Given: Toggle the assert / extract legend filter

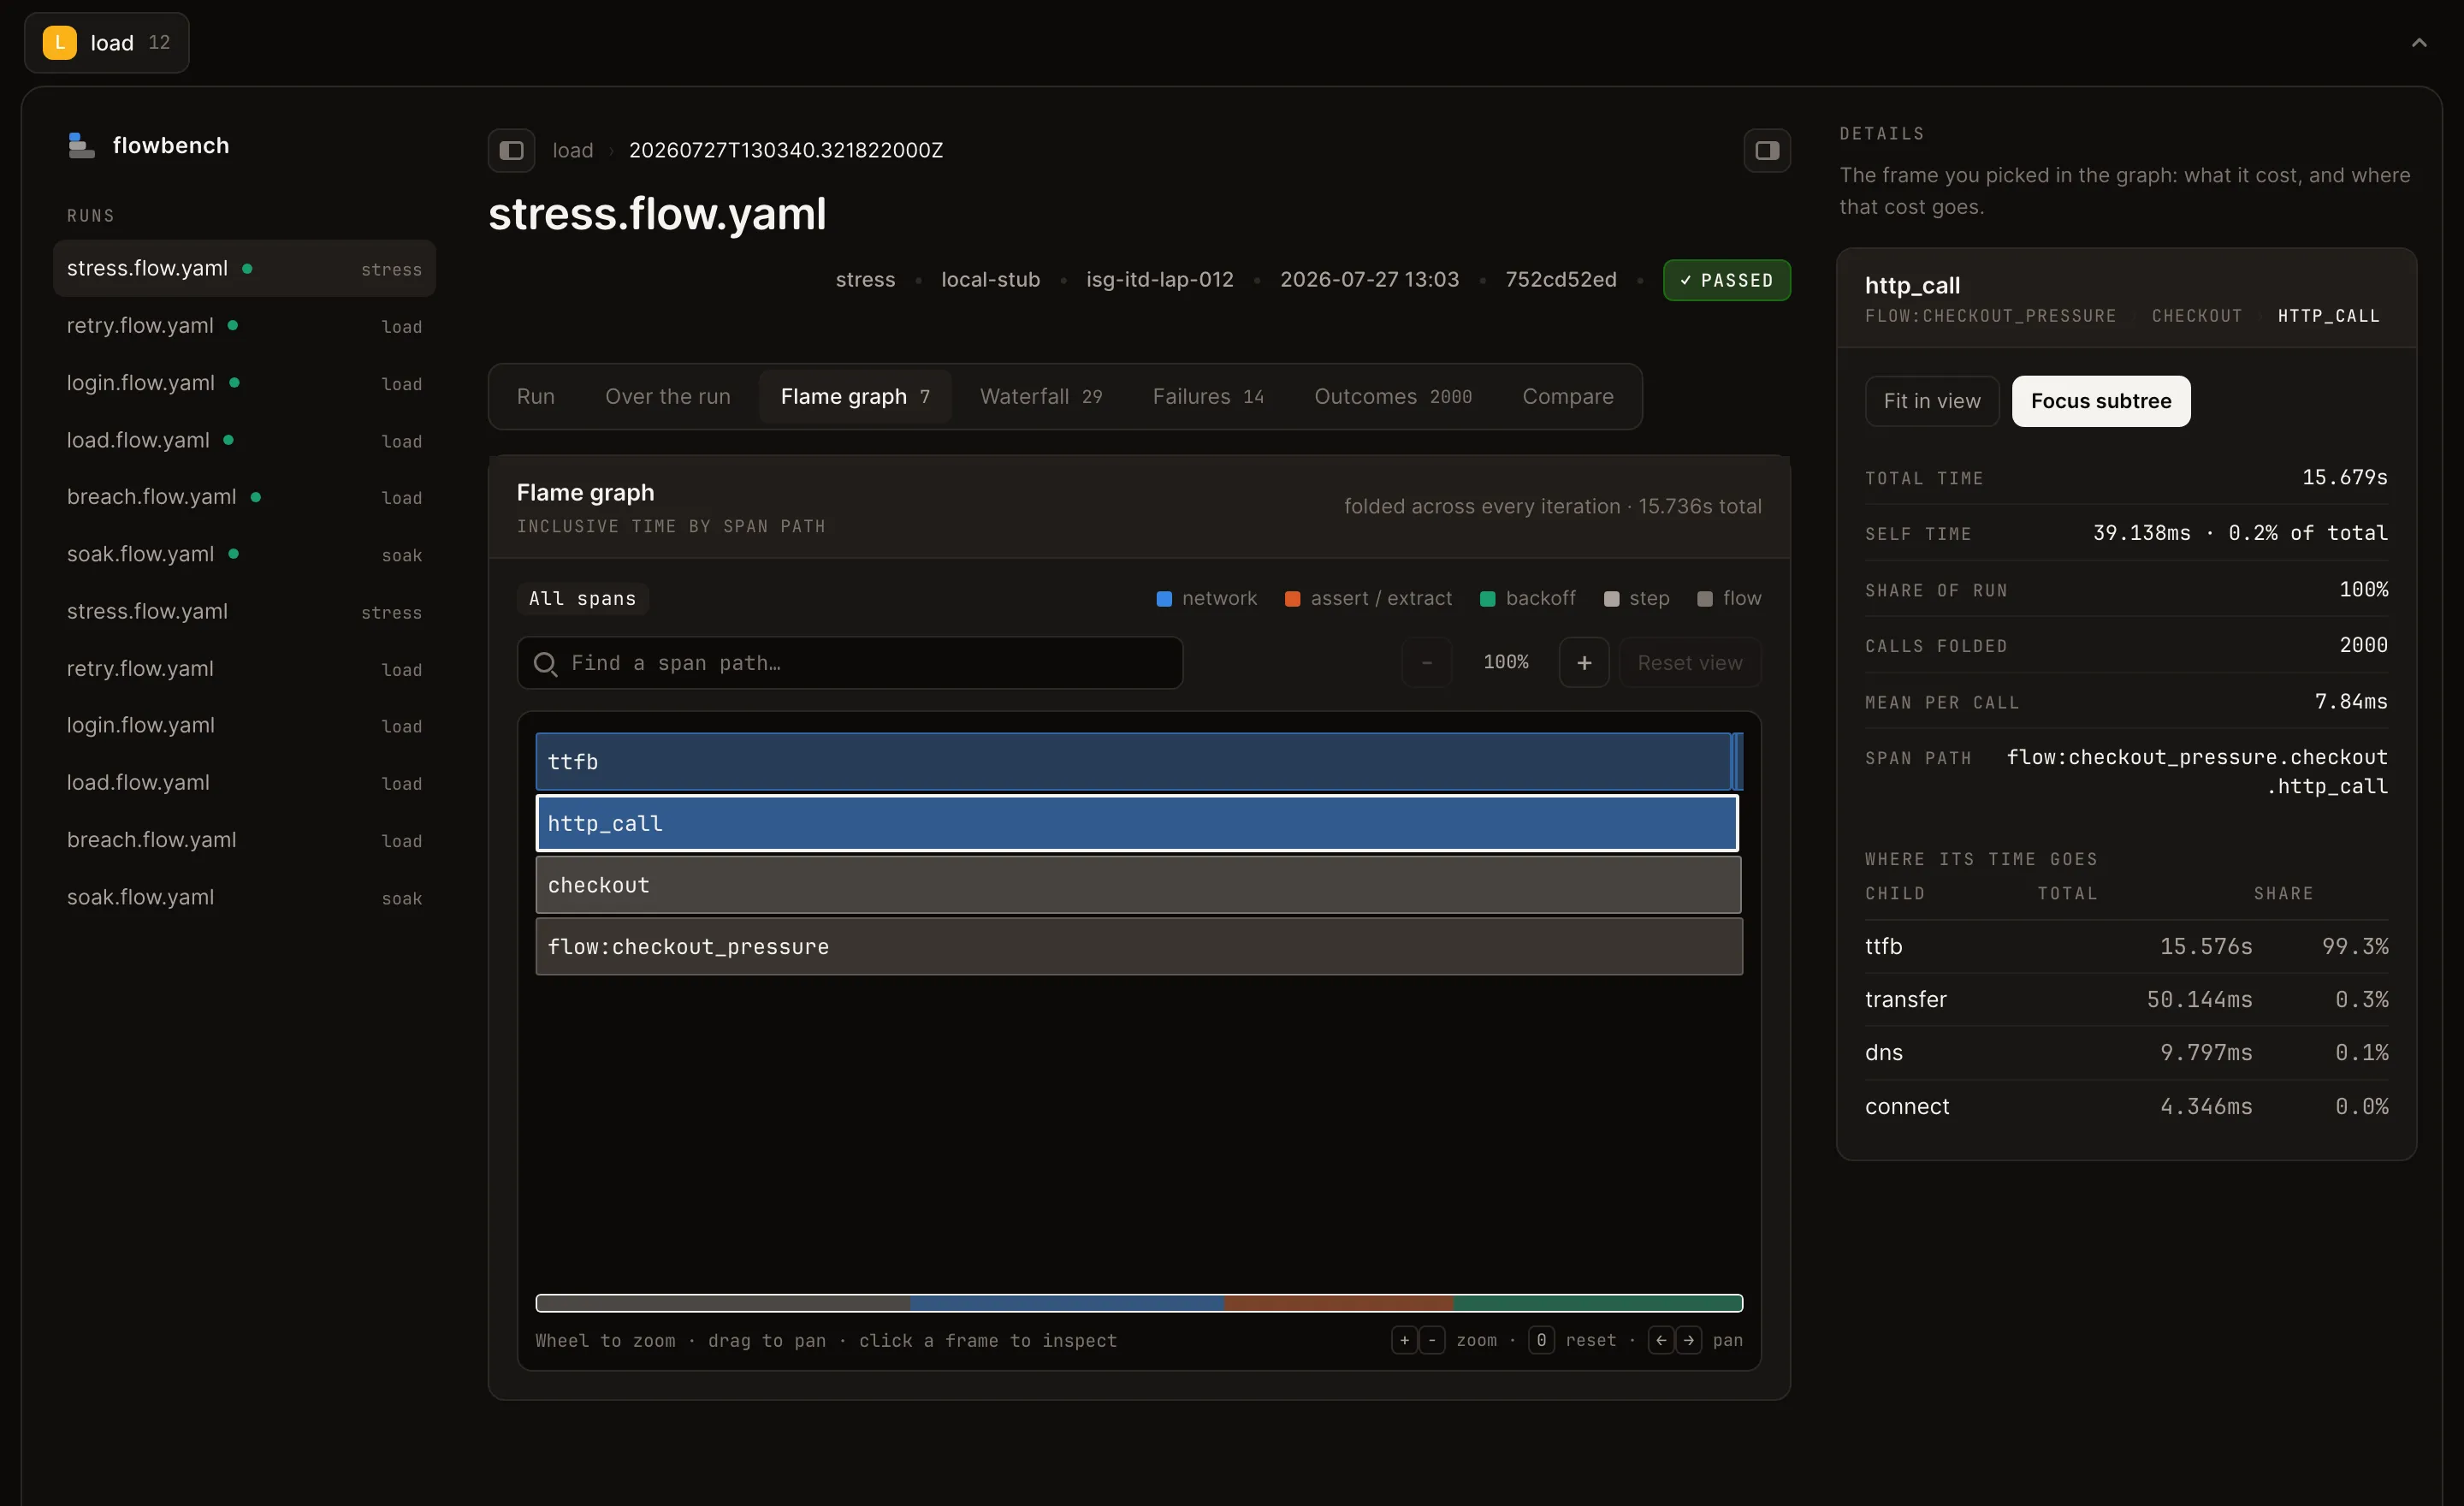Looking at the screenshot, I should 1368,598.
